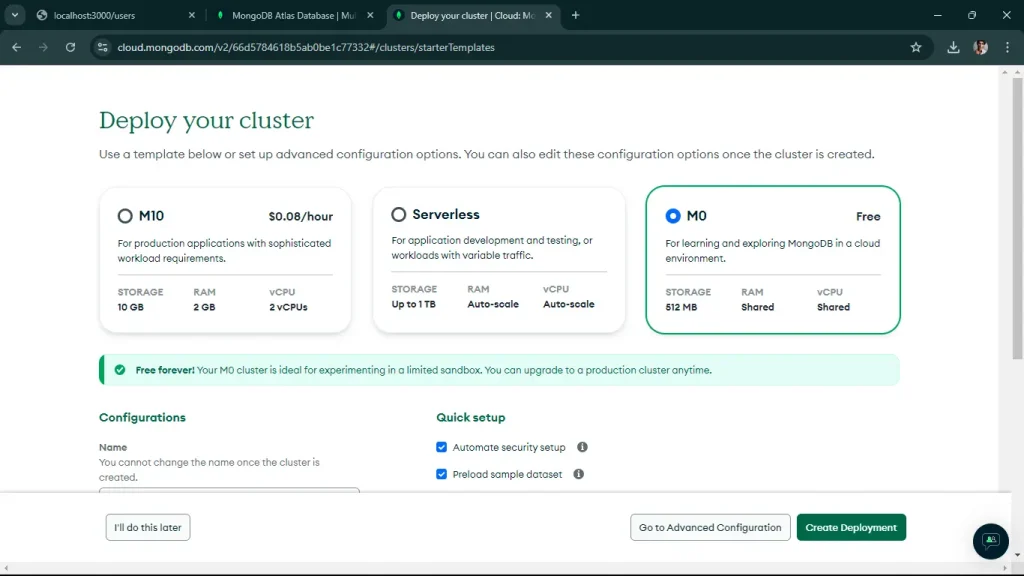Bookmark this page with the star icon
Viewport: 1024px width, 576px height.
[916, 46]
